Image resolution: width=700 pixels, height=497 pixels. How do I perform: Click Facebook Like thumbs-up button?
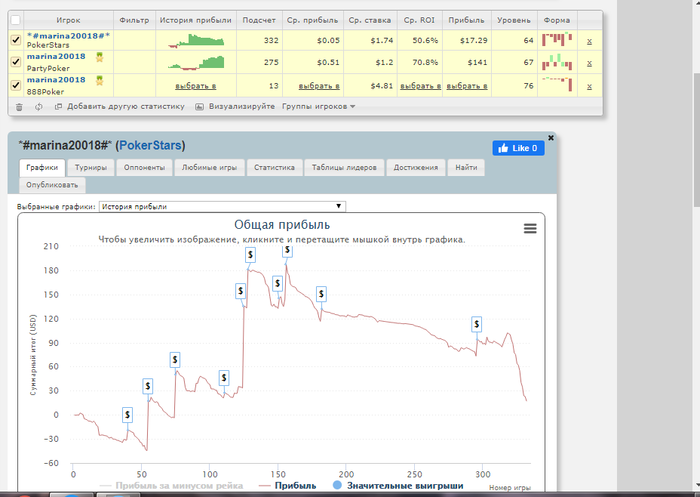point(518,148)
